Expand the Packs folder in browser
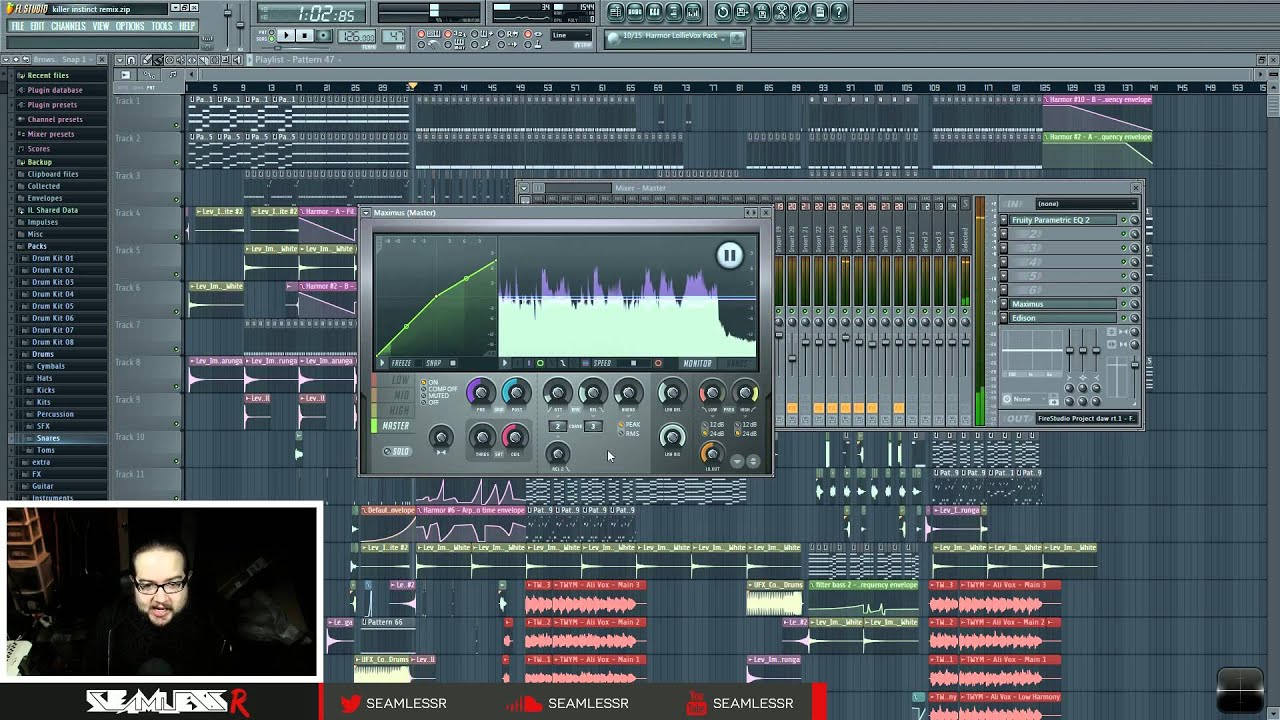The image size is (1280, 720). point(37,246)
